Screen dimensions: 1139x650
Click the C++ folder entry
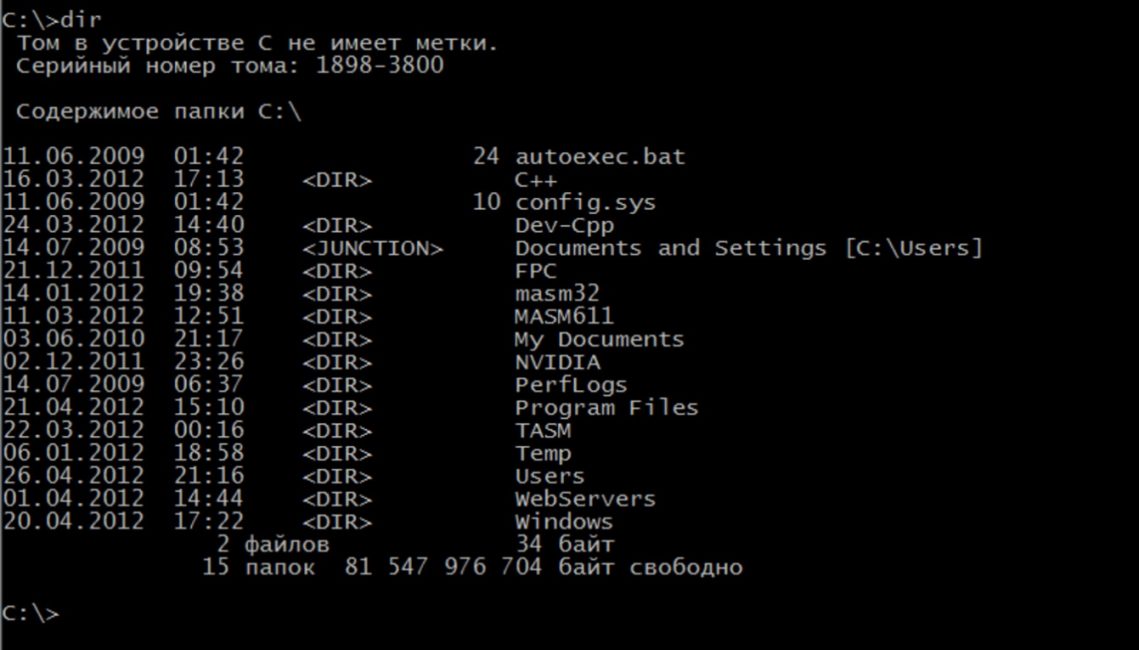tap(536, 179)
